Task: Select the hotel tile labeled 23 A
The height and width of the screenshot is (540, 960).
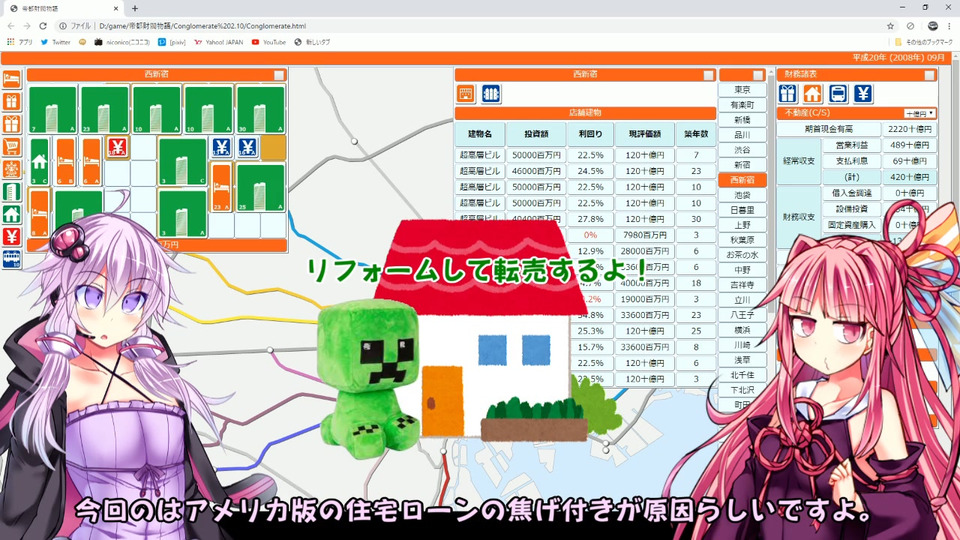Action: tap(222, 187)
